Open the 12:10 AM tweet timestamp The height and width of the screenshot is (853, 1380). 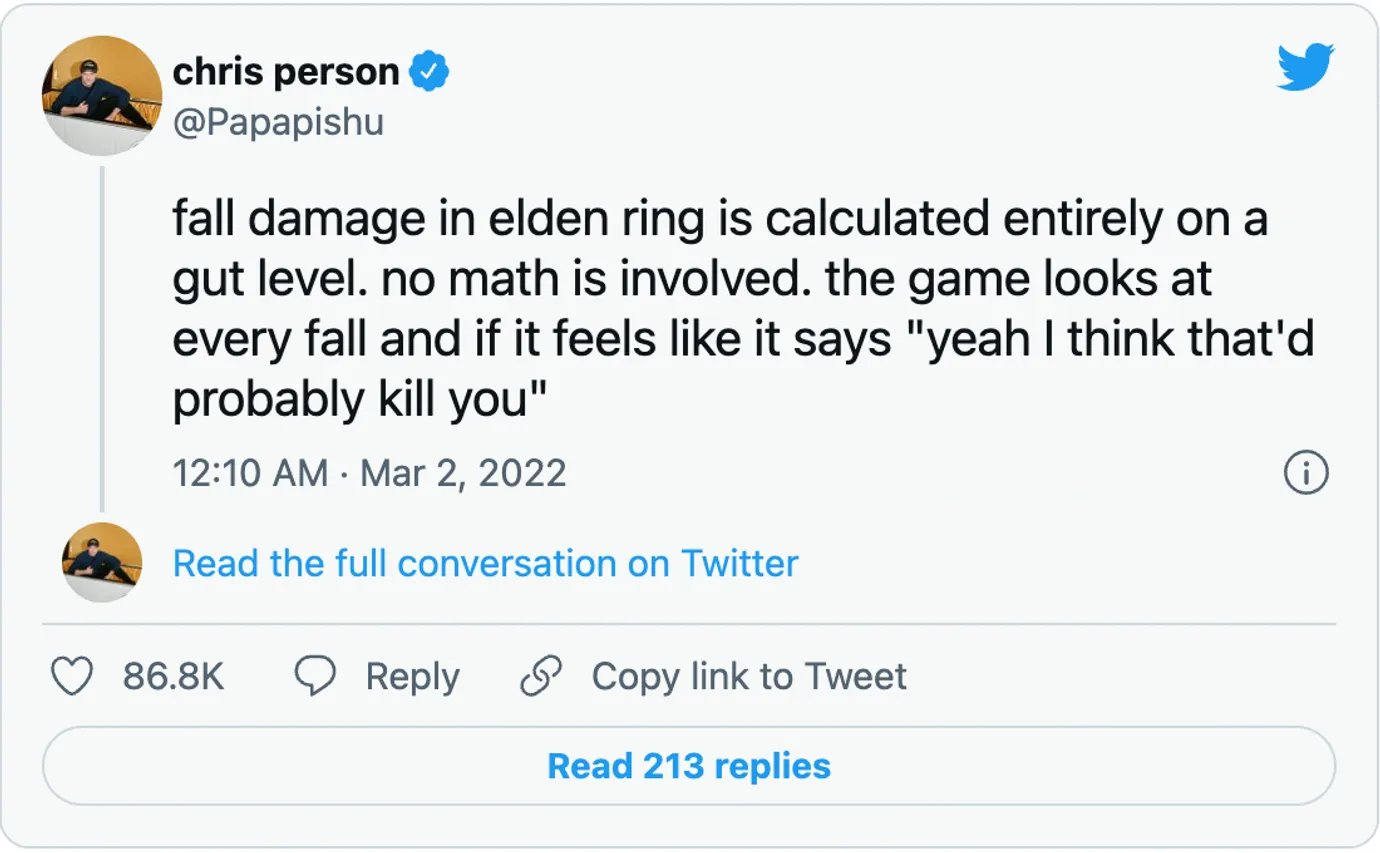(x=250, y=472)
